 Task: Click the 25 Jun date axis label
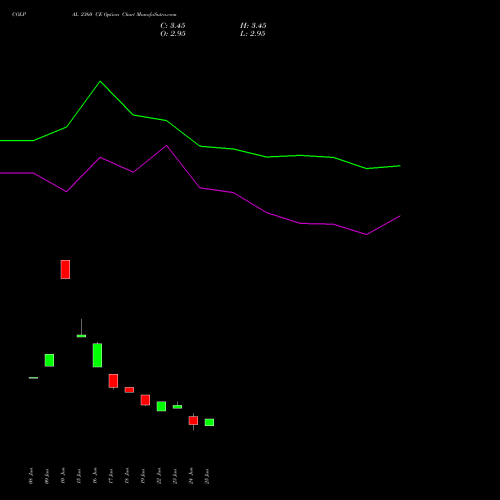tap(207, 476)
